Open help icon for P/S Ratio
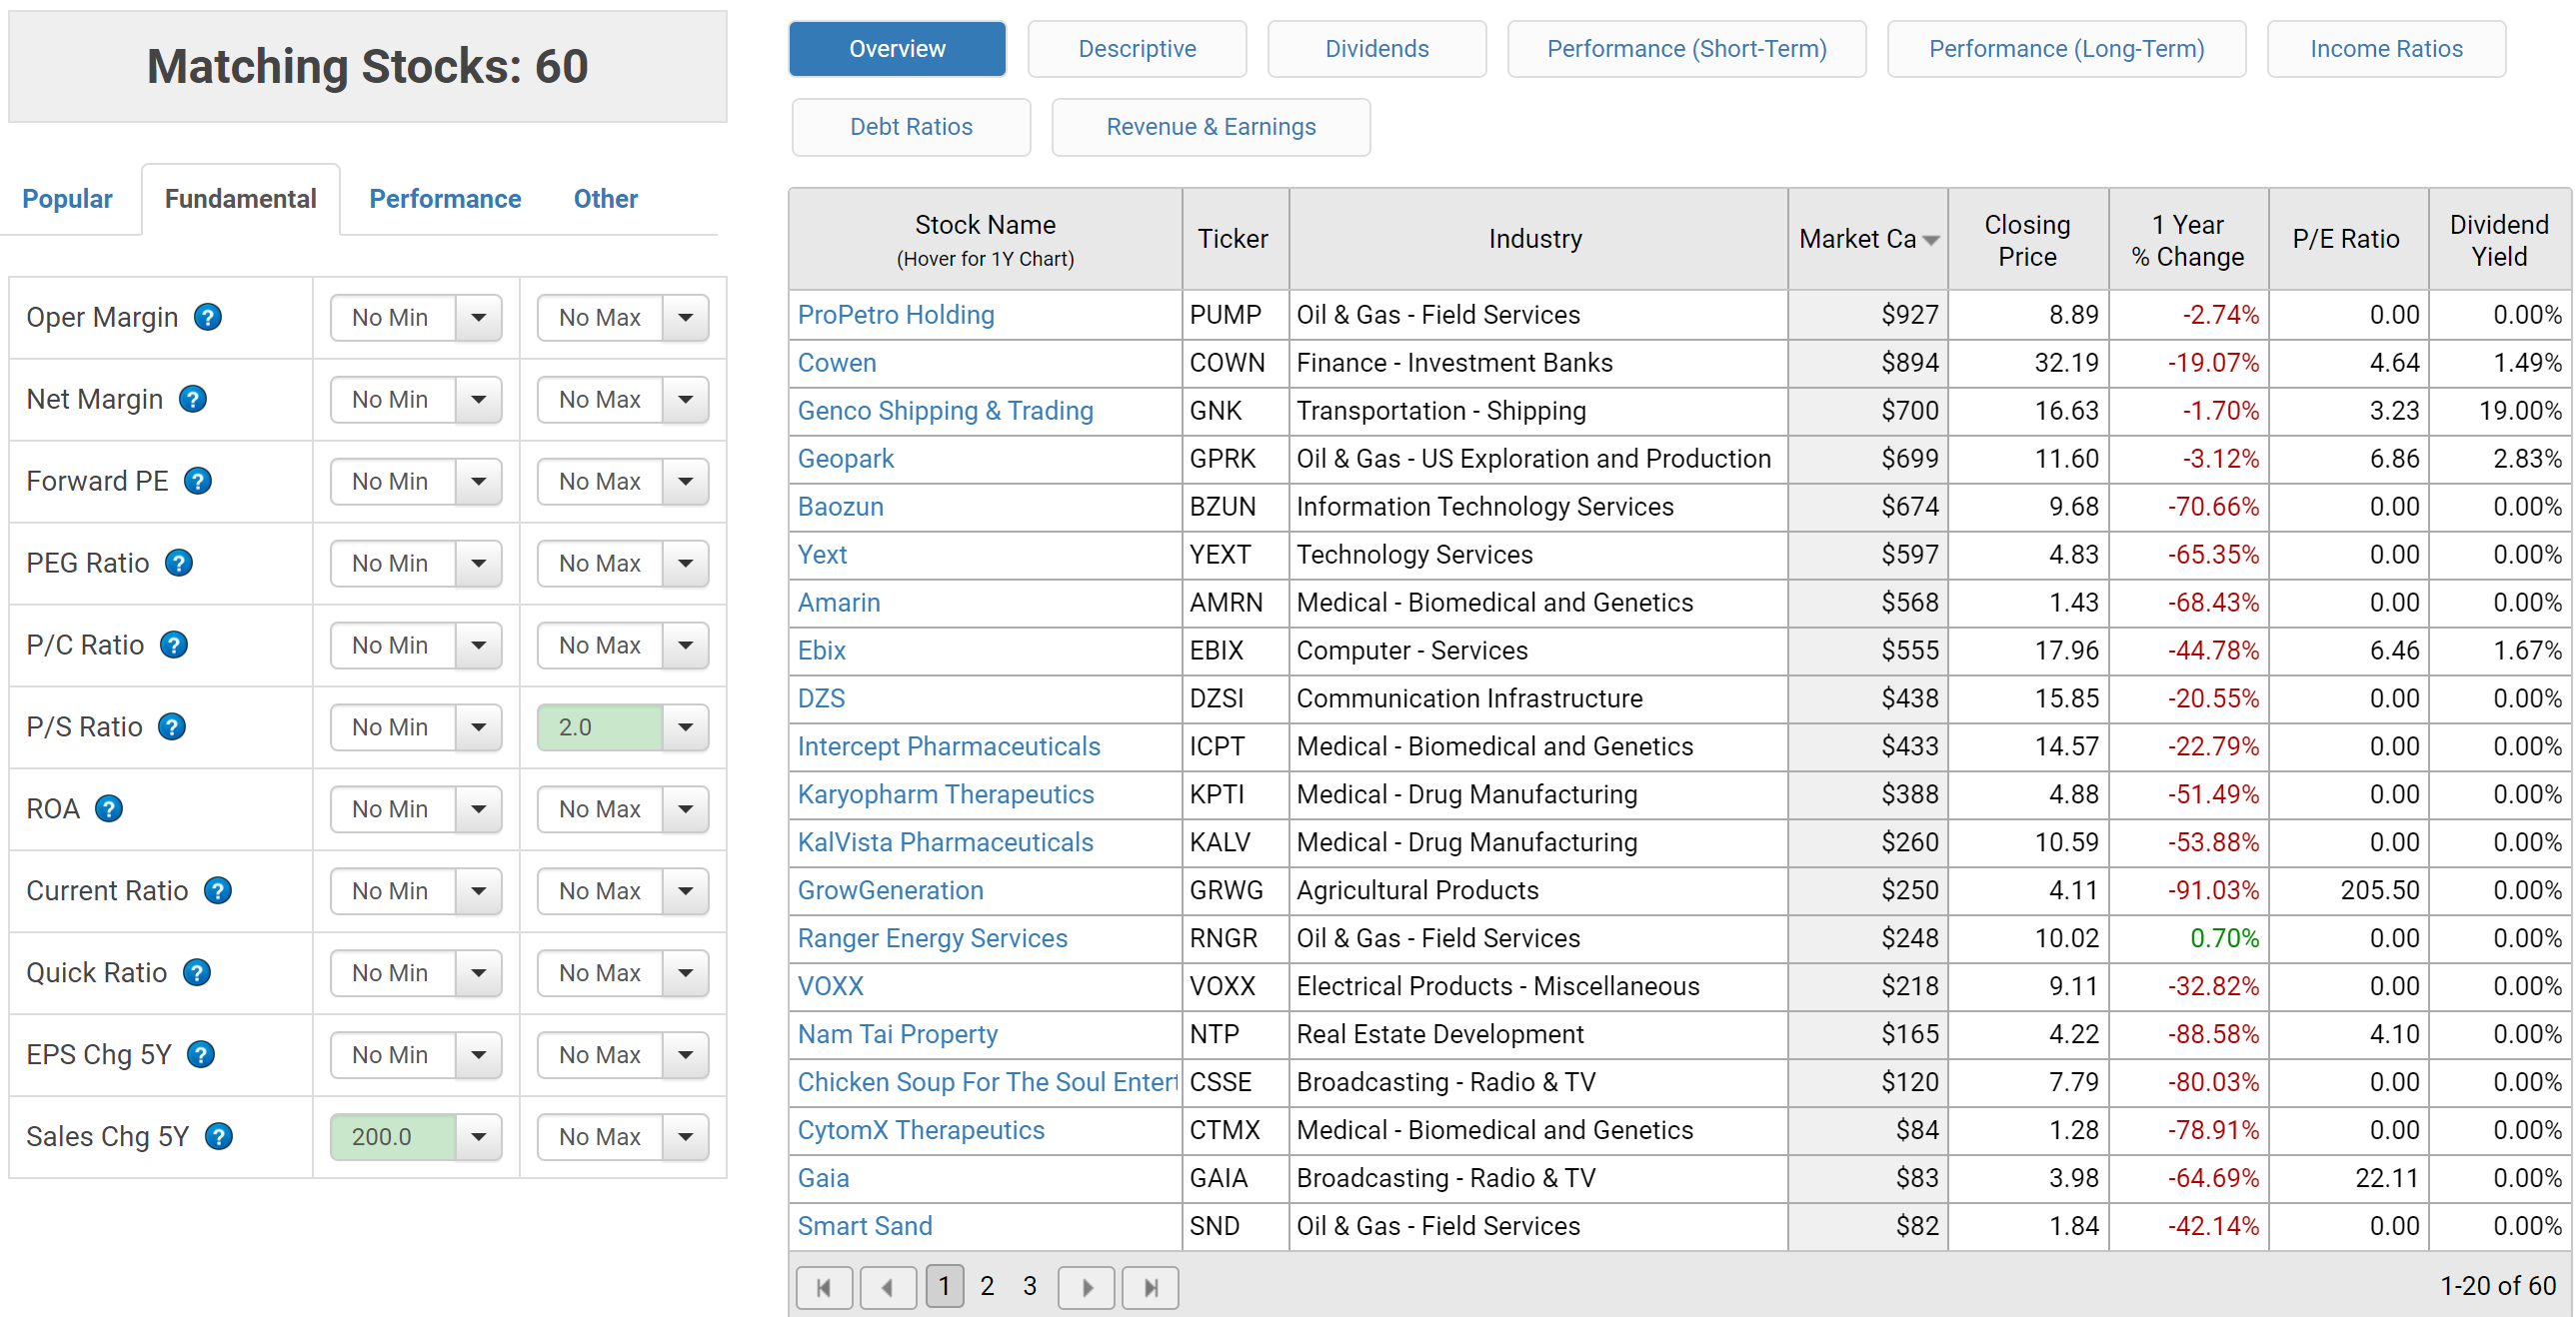Viewport: 2576px width, 1317px height. [172, 728]
